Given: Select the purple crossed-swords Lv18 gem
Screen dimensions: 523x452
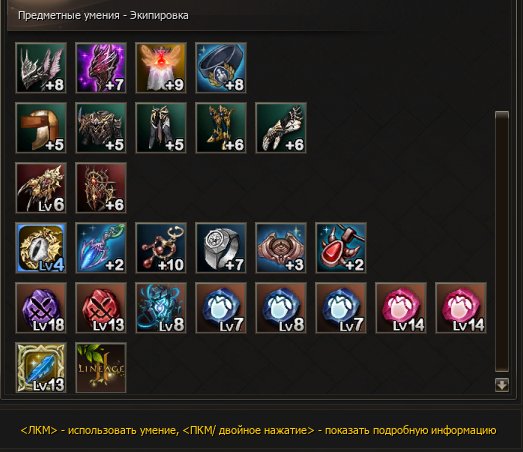Looking at the screenshot, I should [41, 308].
